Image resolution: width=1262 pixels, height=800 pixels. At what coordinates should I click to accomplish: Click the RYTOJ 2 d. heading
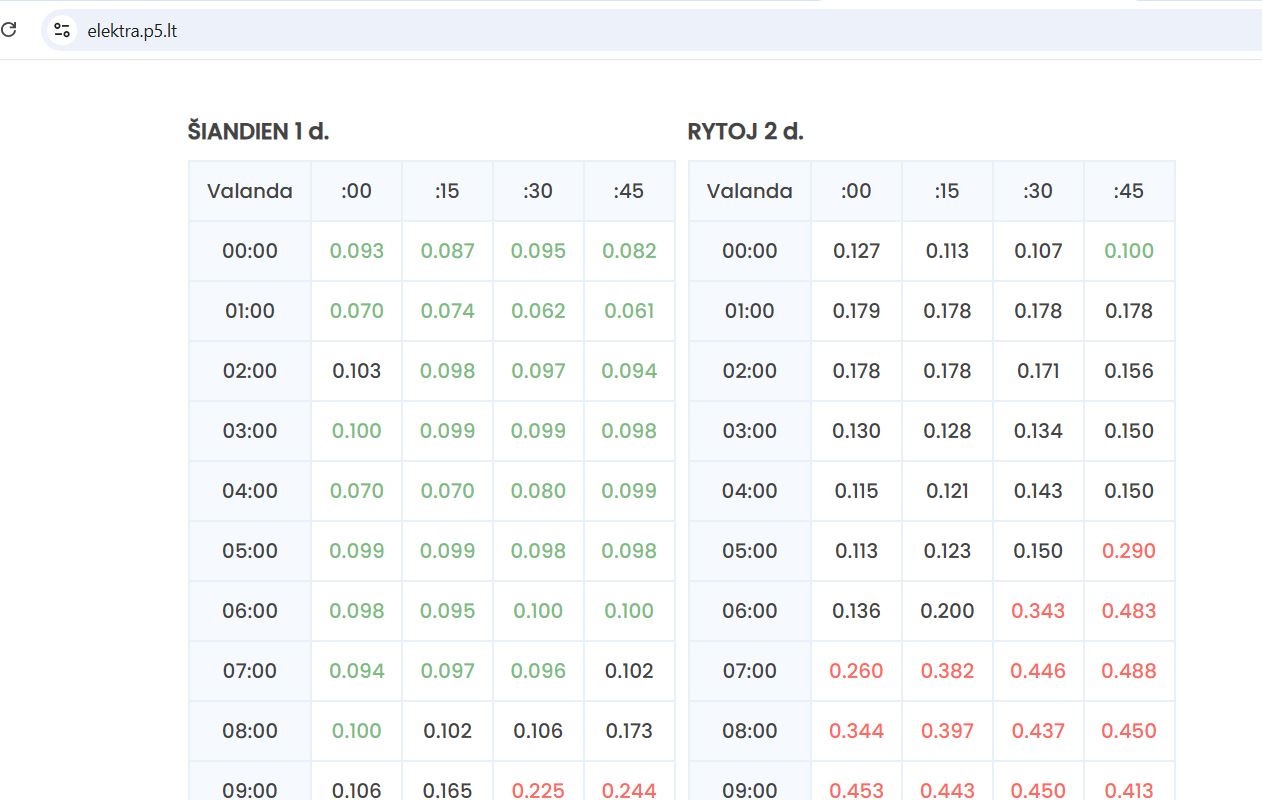coord(745,131)
